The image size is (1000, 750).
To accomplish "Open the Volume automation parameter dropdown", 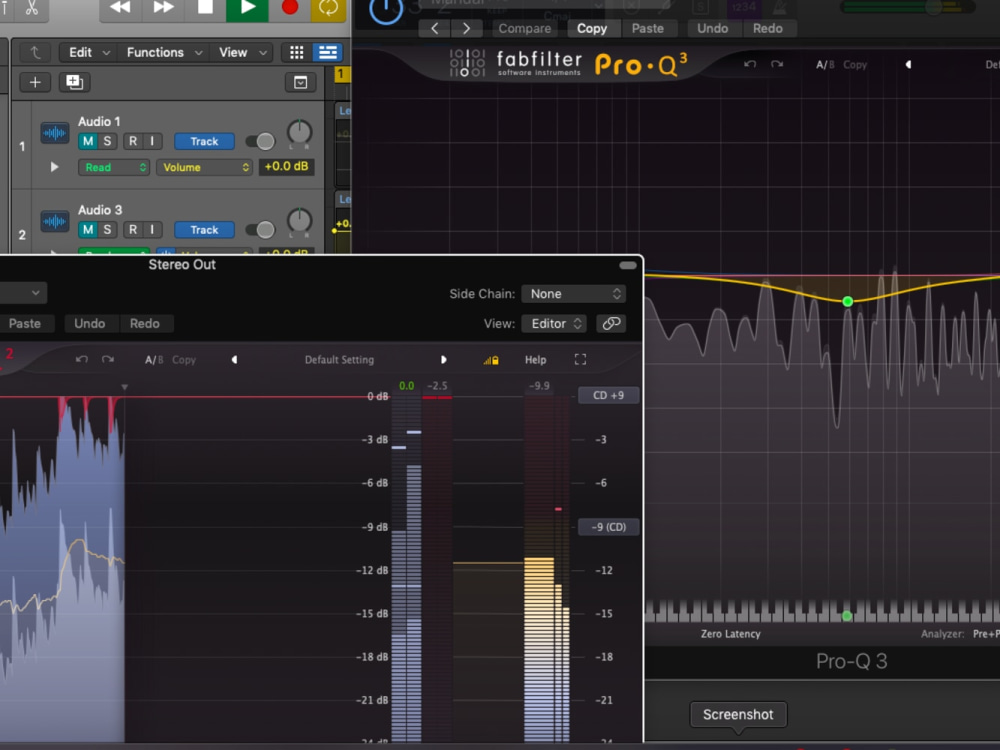I will point(204,167).
